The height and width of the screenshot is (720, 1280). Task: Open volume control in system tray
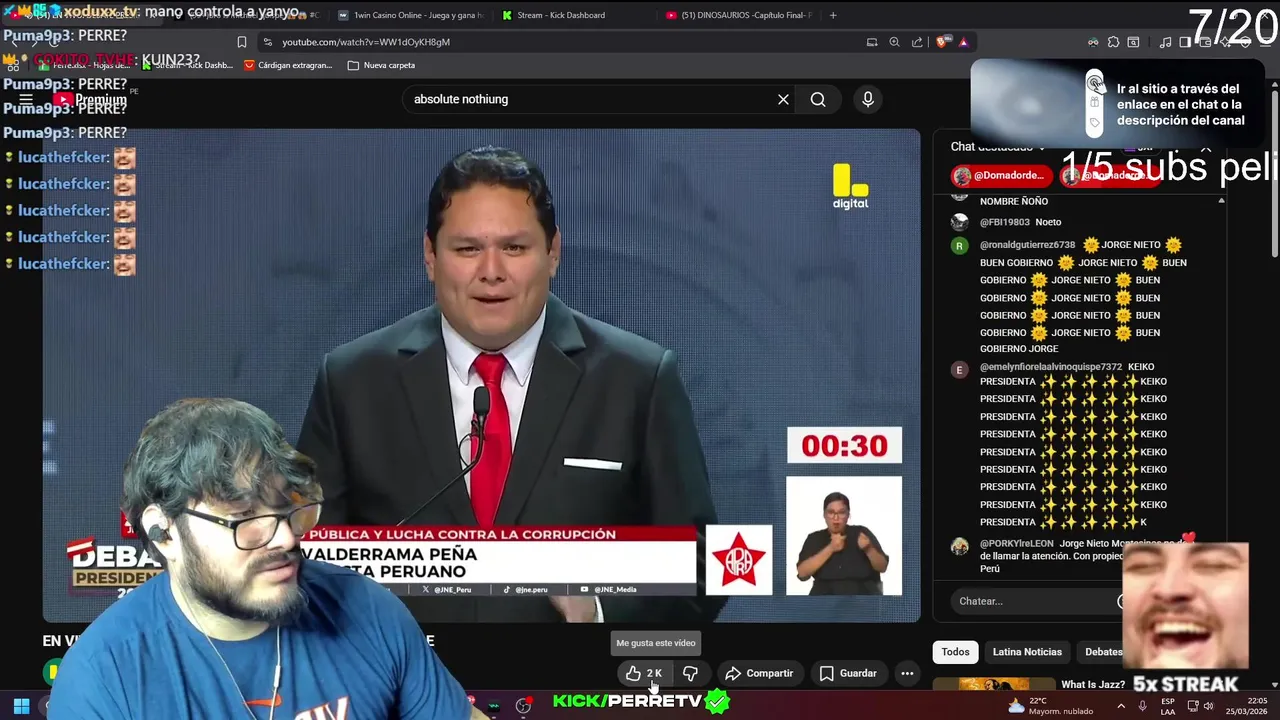(x=1208, y=706)
